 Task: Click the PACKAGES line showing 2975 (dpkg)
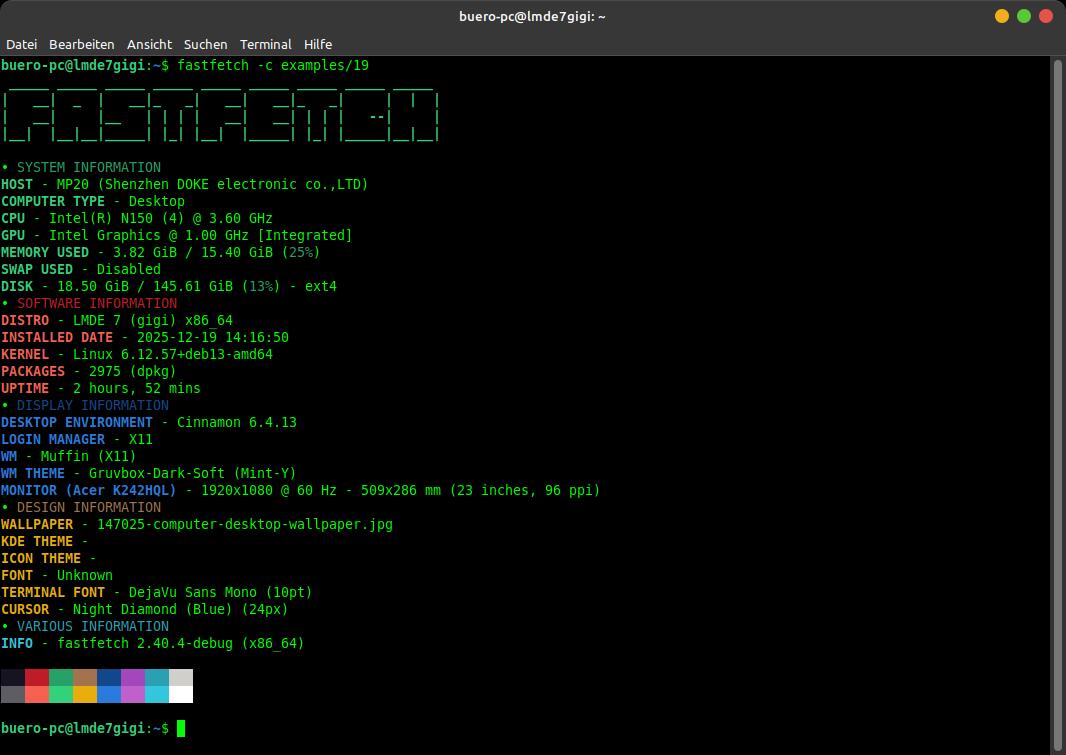(89, 371)
